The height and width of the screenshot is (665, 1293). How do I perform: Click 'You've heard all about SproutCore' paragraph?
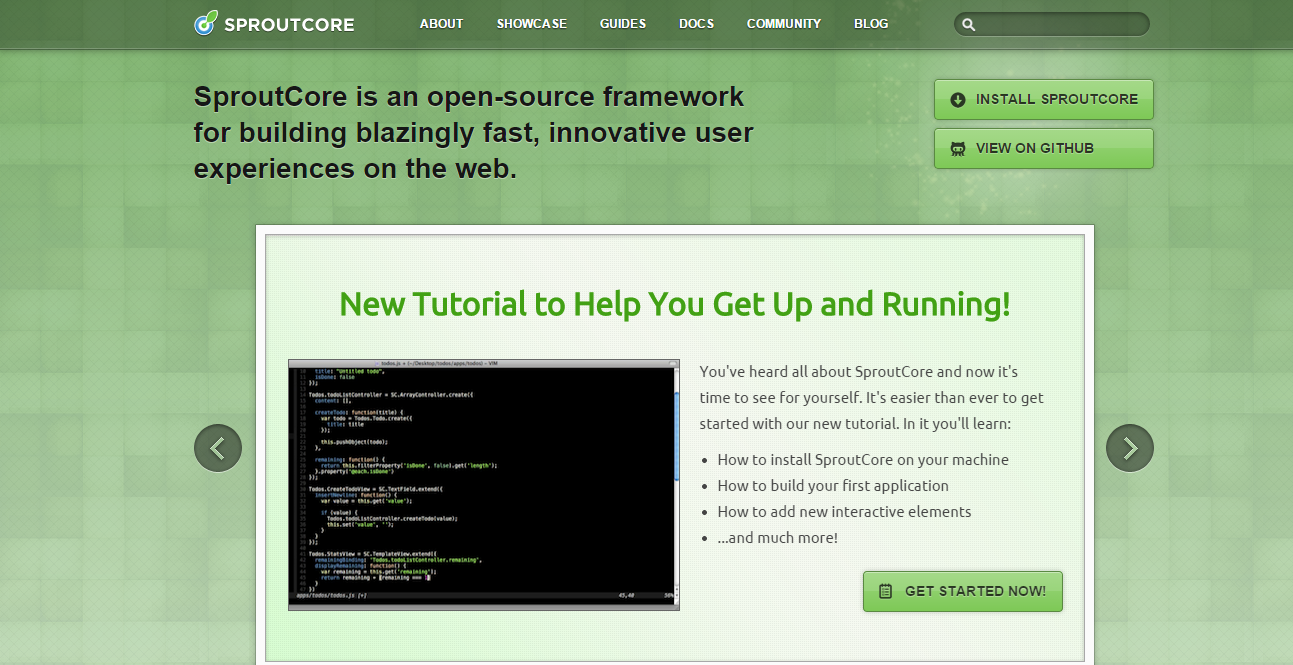click(872, 398)
